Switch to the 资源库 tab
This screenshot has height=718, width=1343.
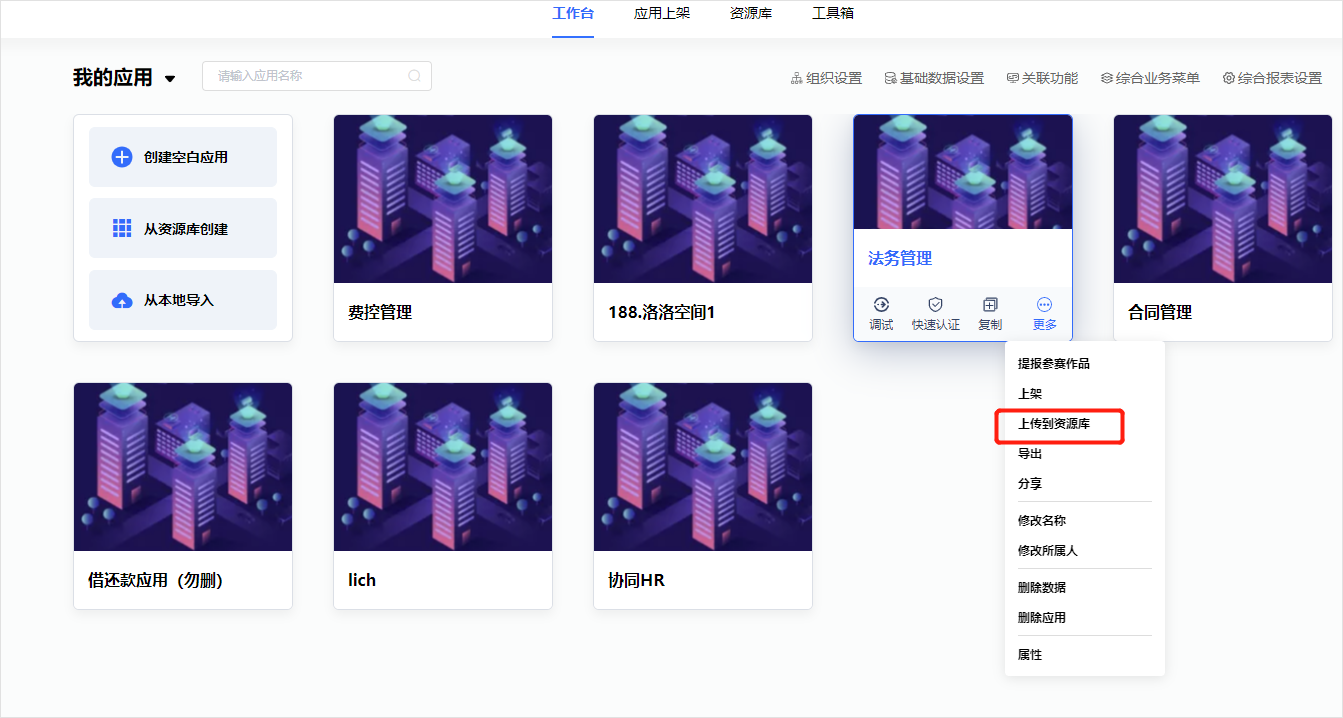[751, 14]
